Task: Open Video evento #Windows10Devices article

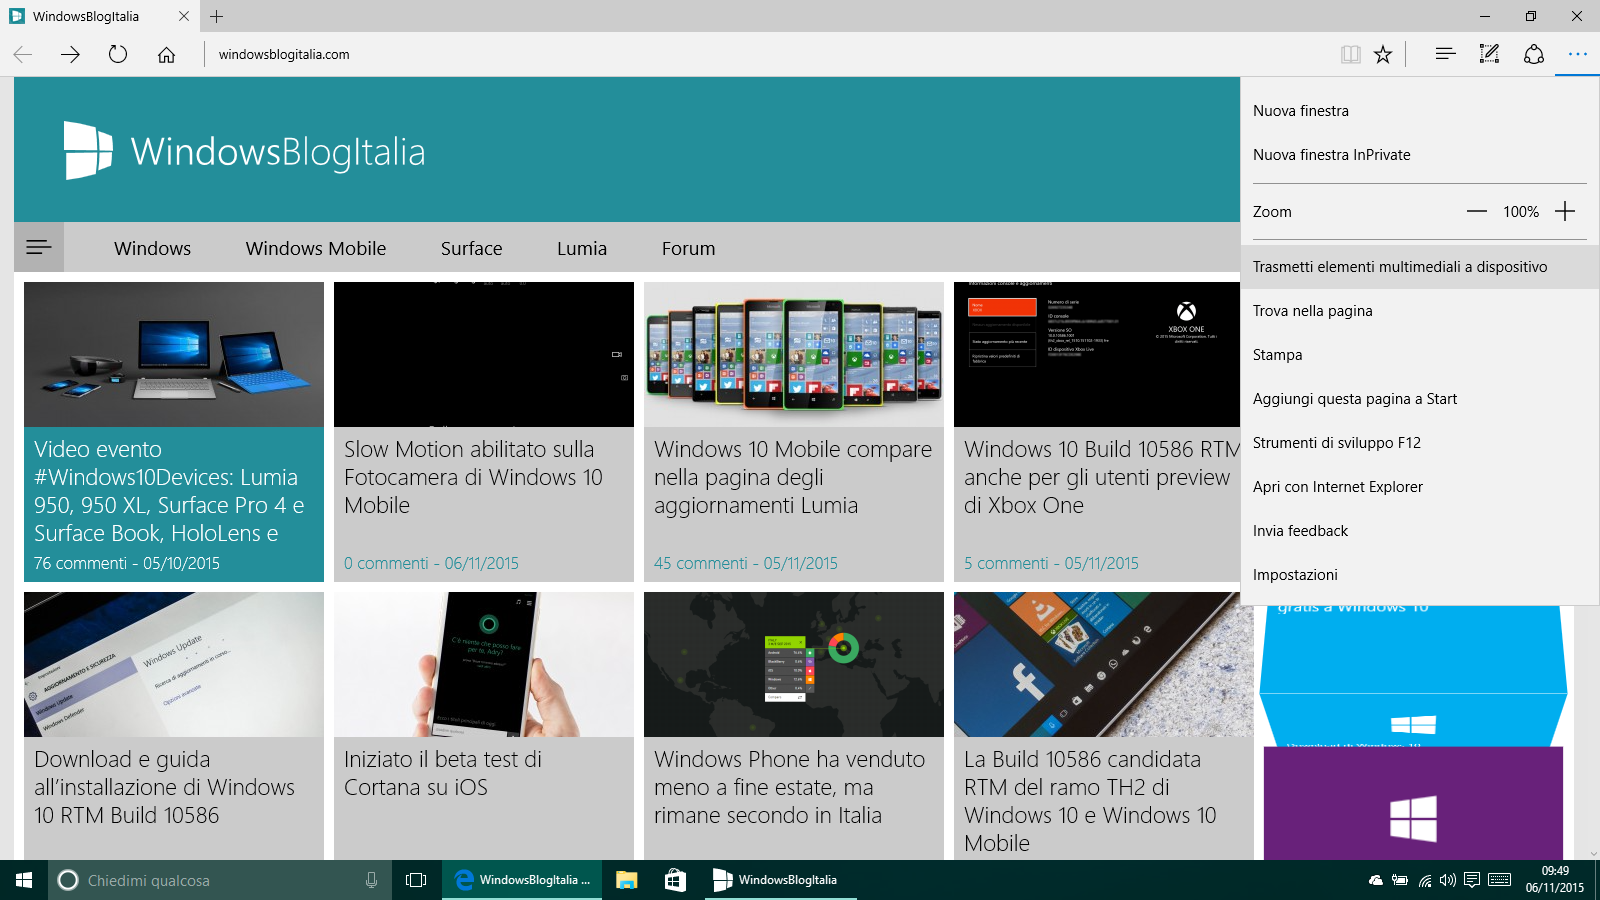Action: pos(170,491)
